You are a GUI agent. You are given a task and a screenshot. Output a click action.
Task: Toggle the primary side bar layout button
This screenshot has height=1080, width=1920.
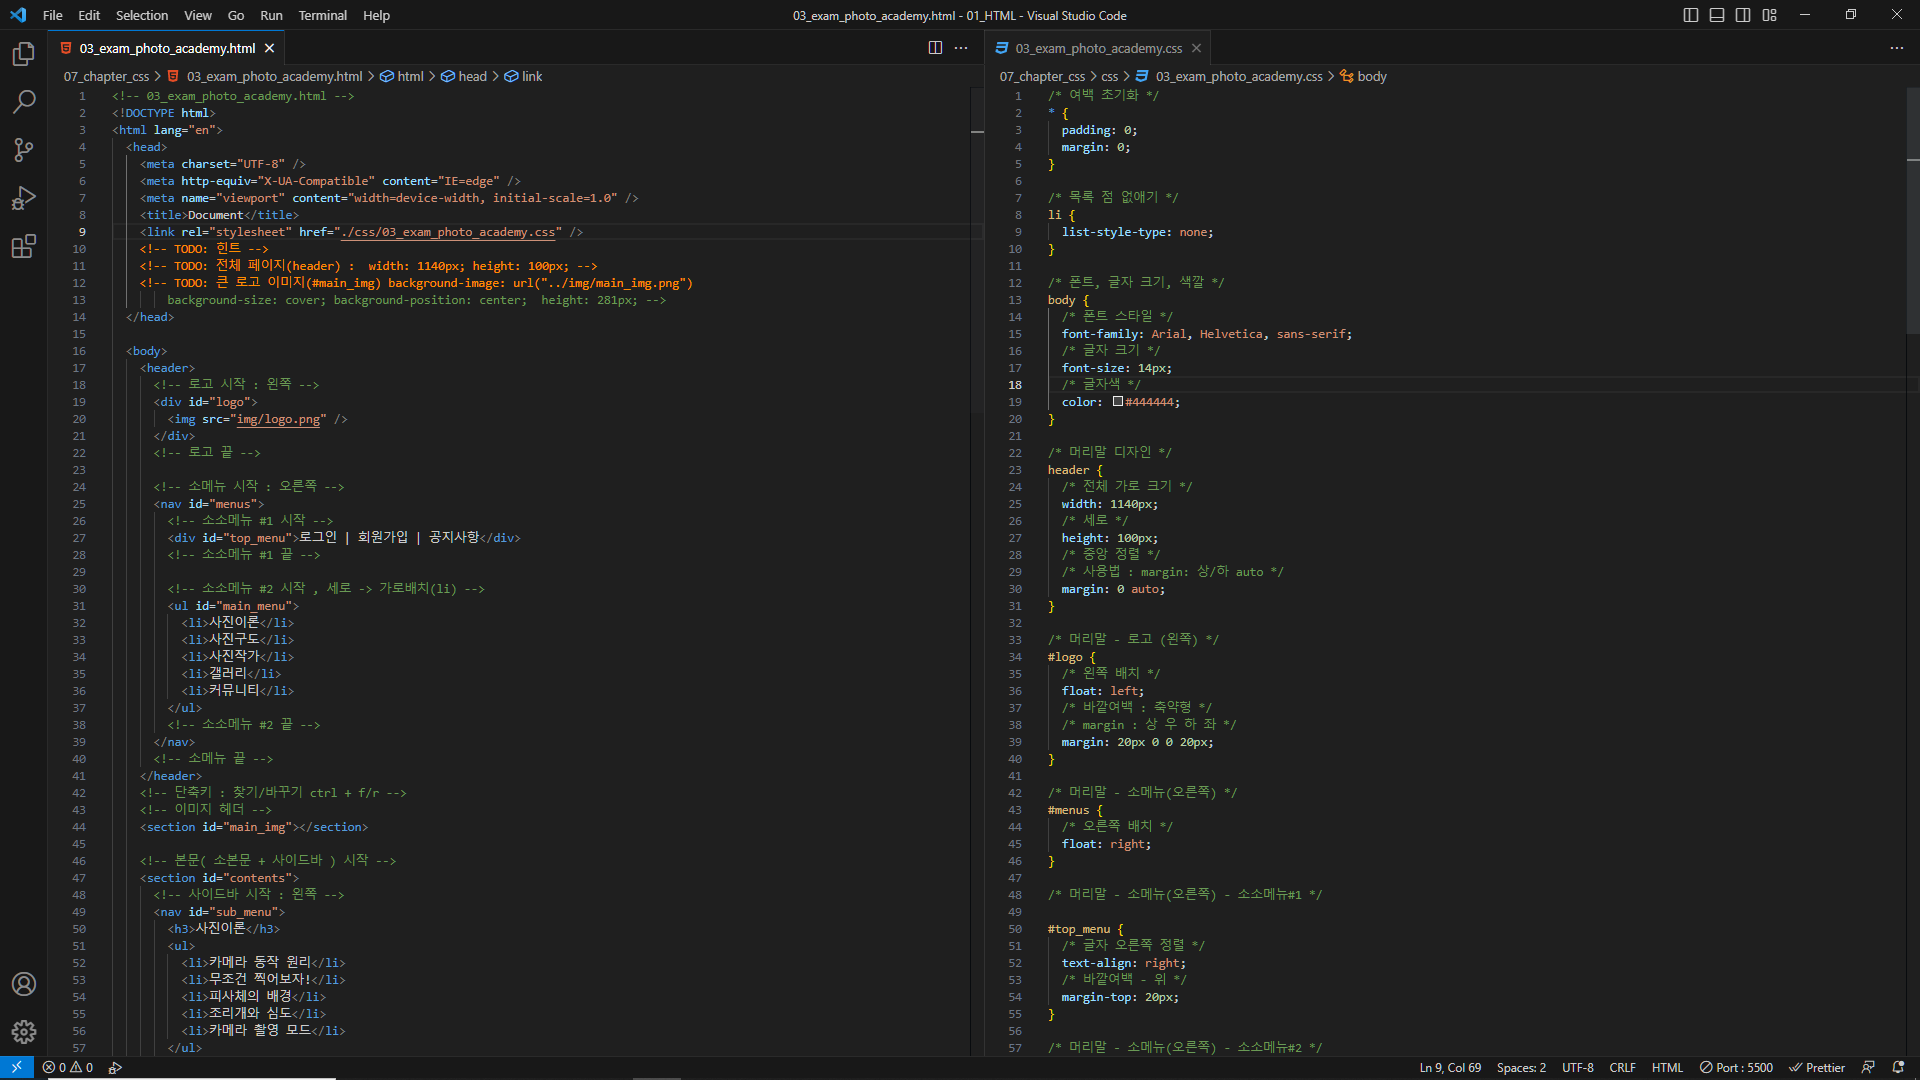(x=1691, y=15)
